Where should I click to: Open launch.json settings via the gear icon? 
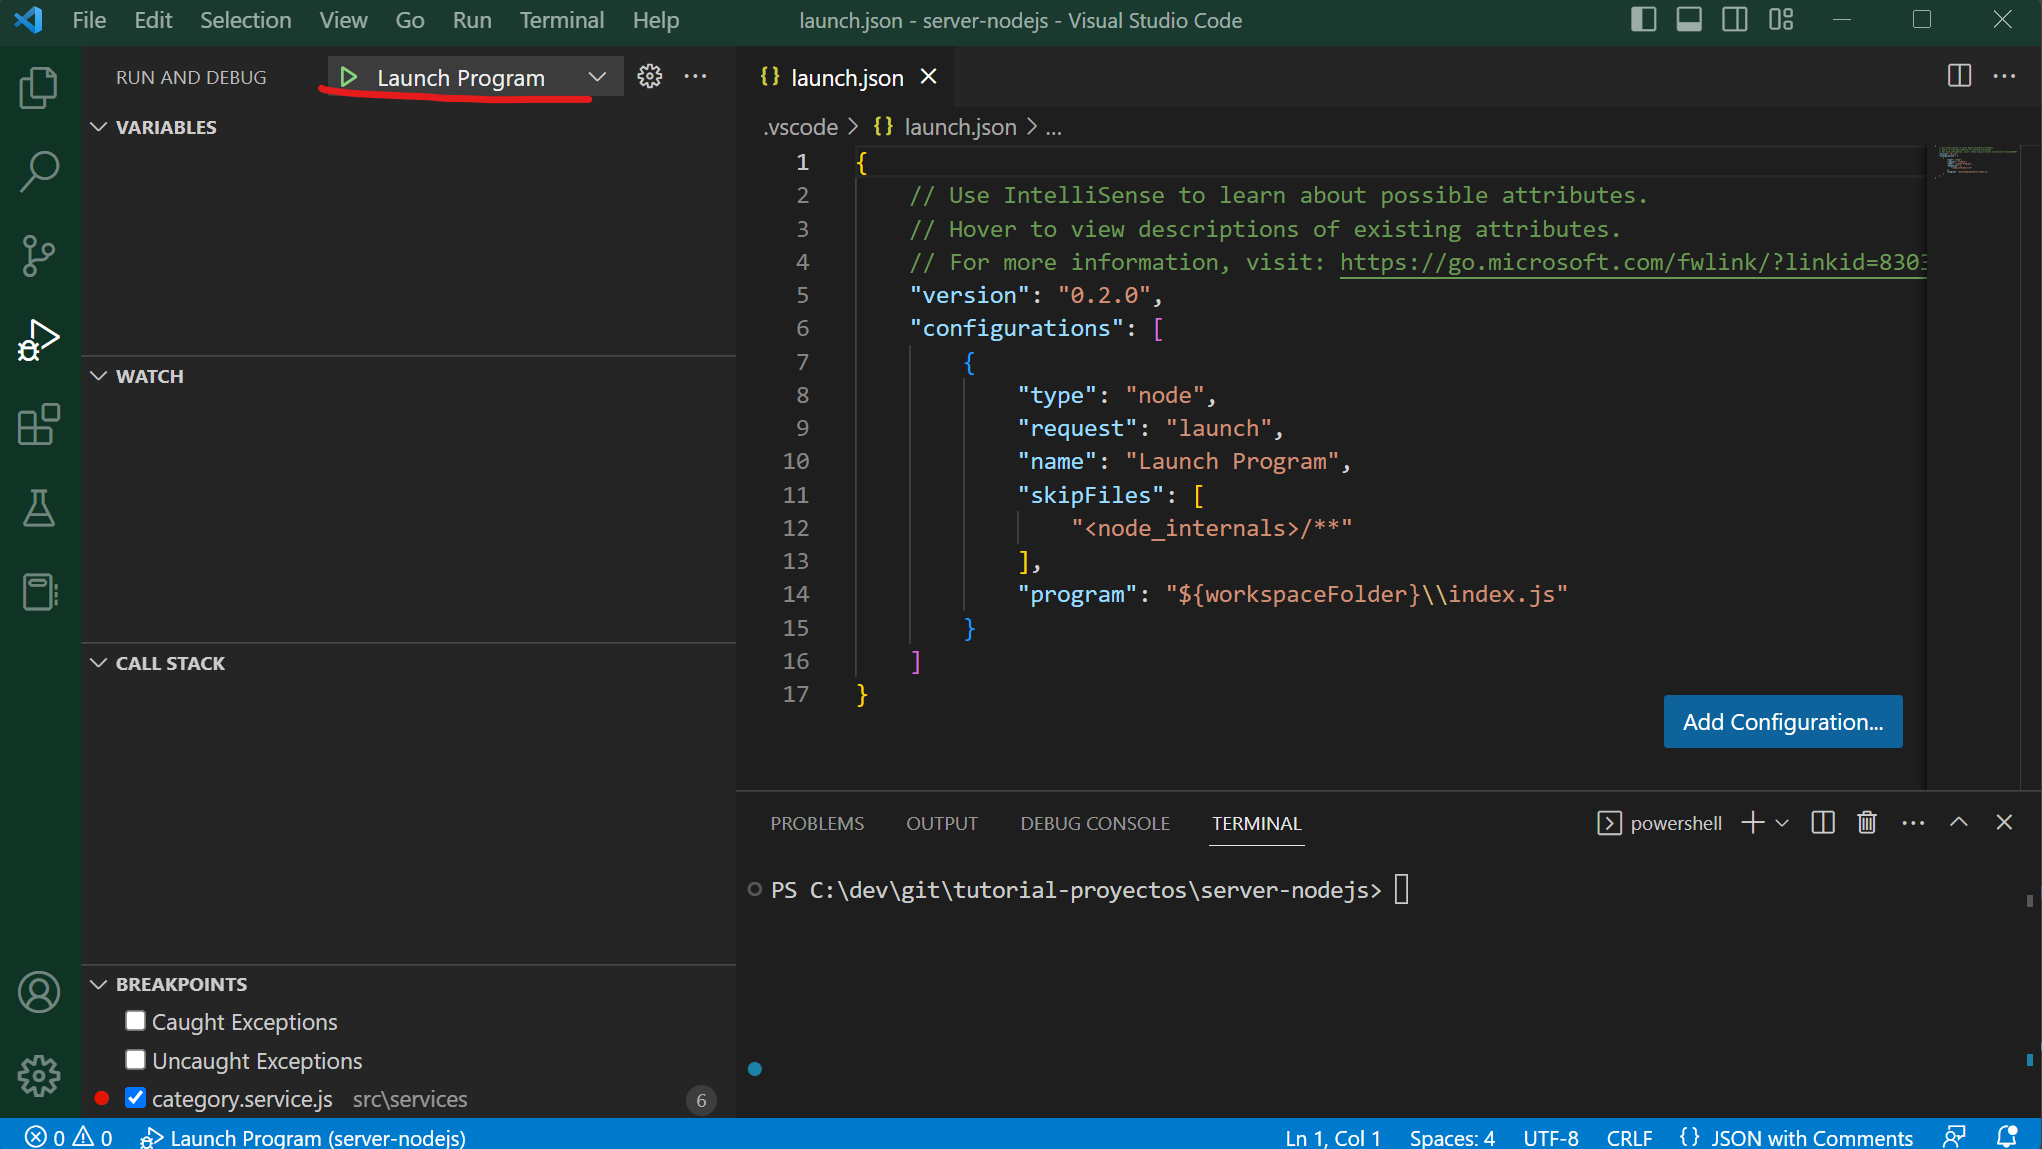click(649, 76)
